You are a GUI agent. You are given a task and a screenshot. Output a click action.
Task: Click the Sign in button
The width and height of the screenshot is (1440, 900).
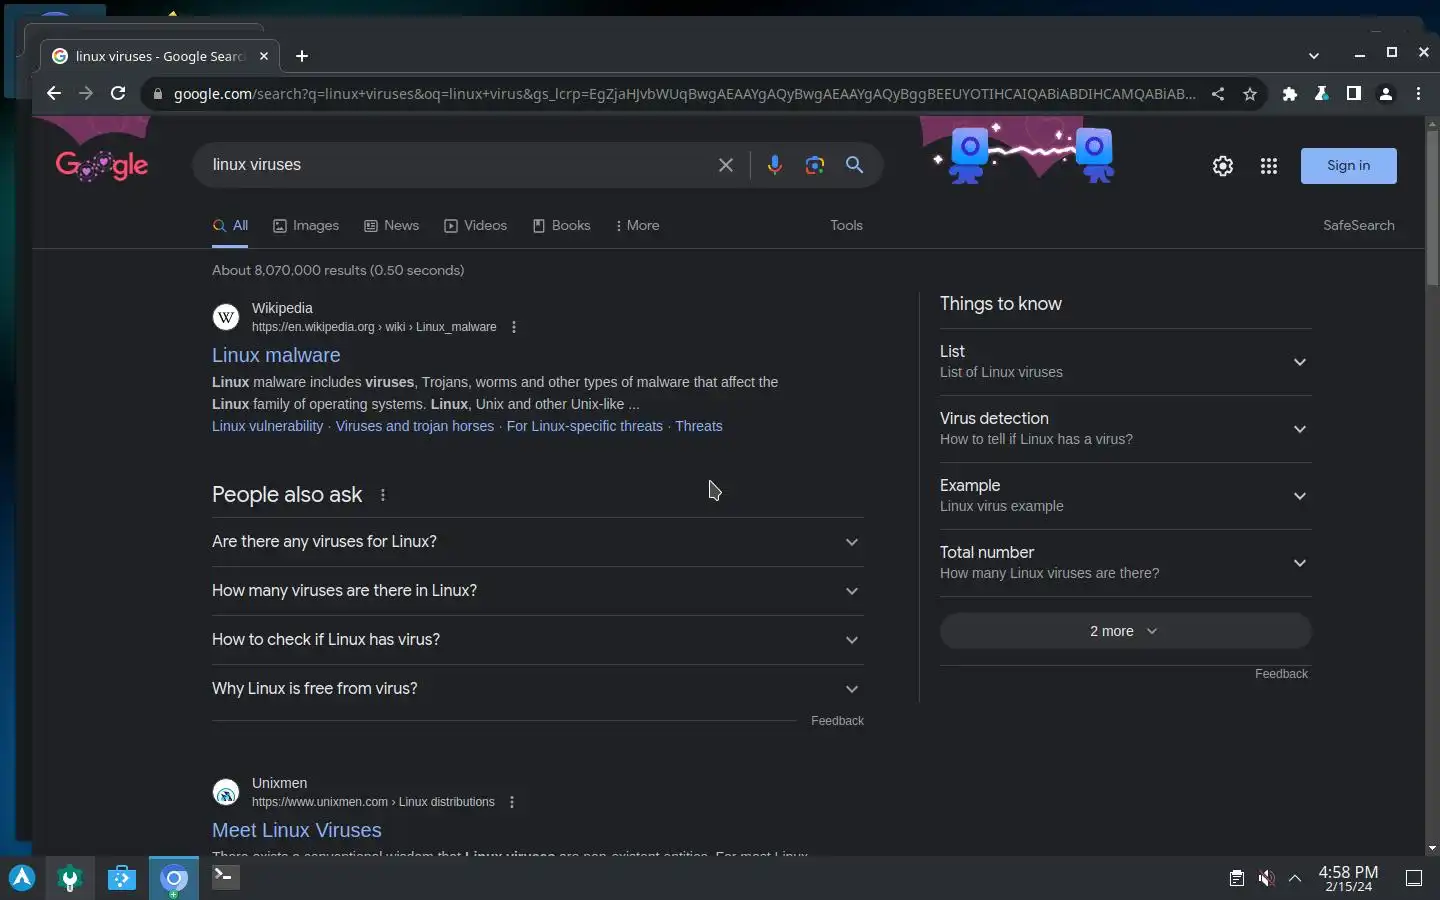coord(1348,166)
